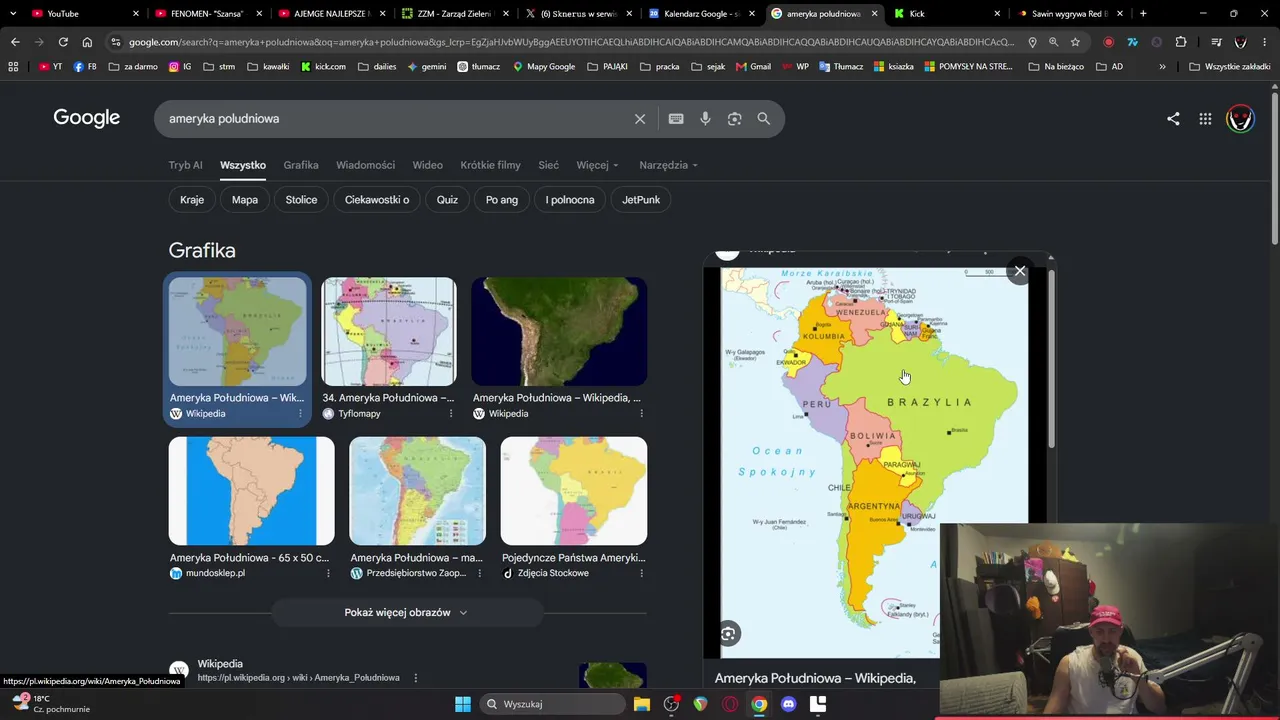Open the Lens search icon on the preview image
The image size is (1280, 720).
729,633
